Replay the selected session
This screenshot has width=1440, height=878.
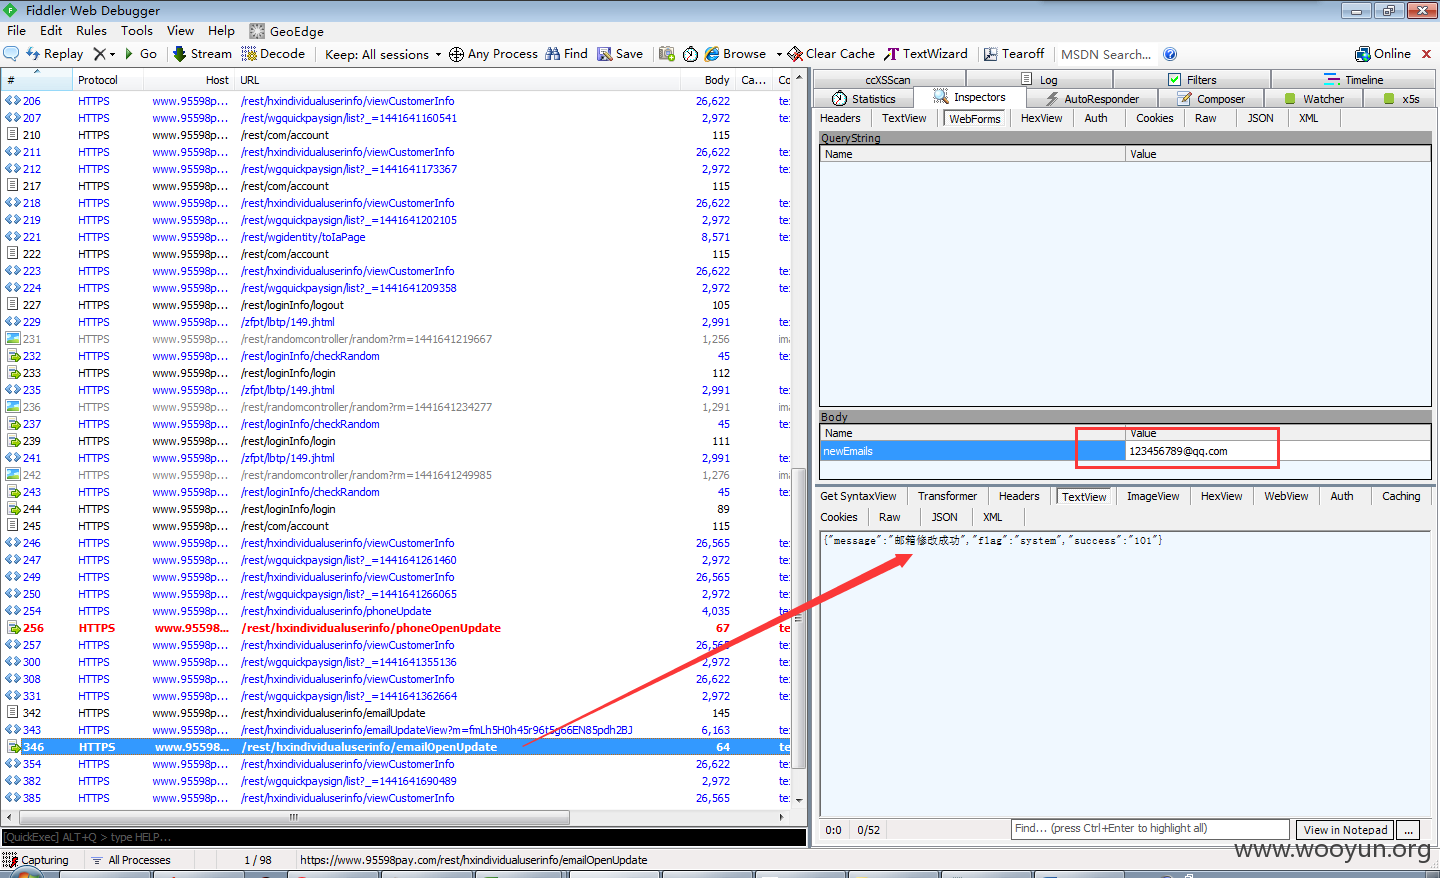coord(54,54)
